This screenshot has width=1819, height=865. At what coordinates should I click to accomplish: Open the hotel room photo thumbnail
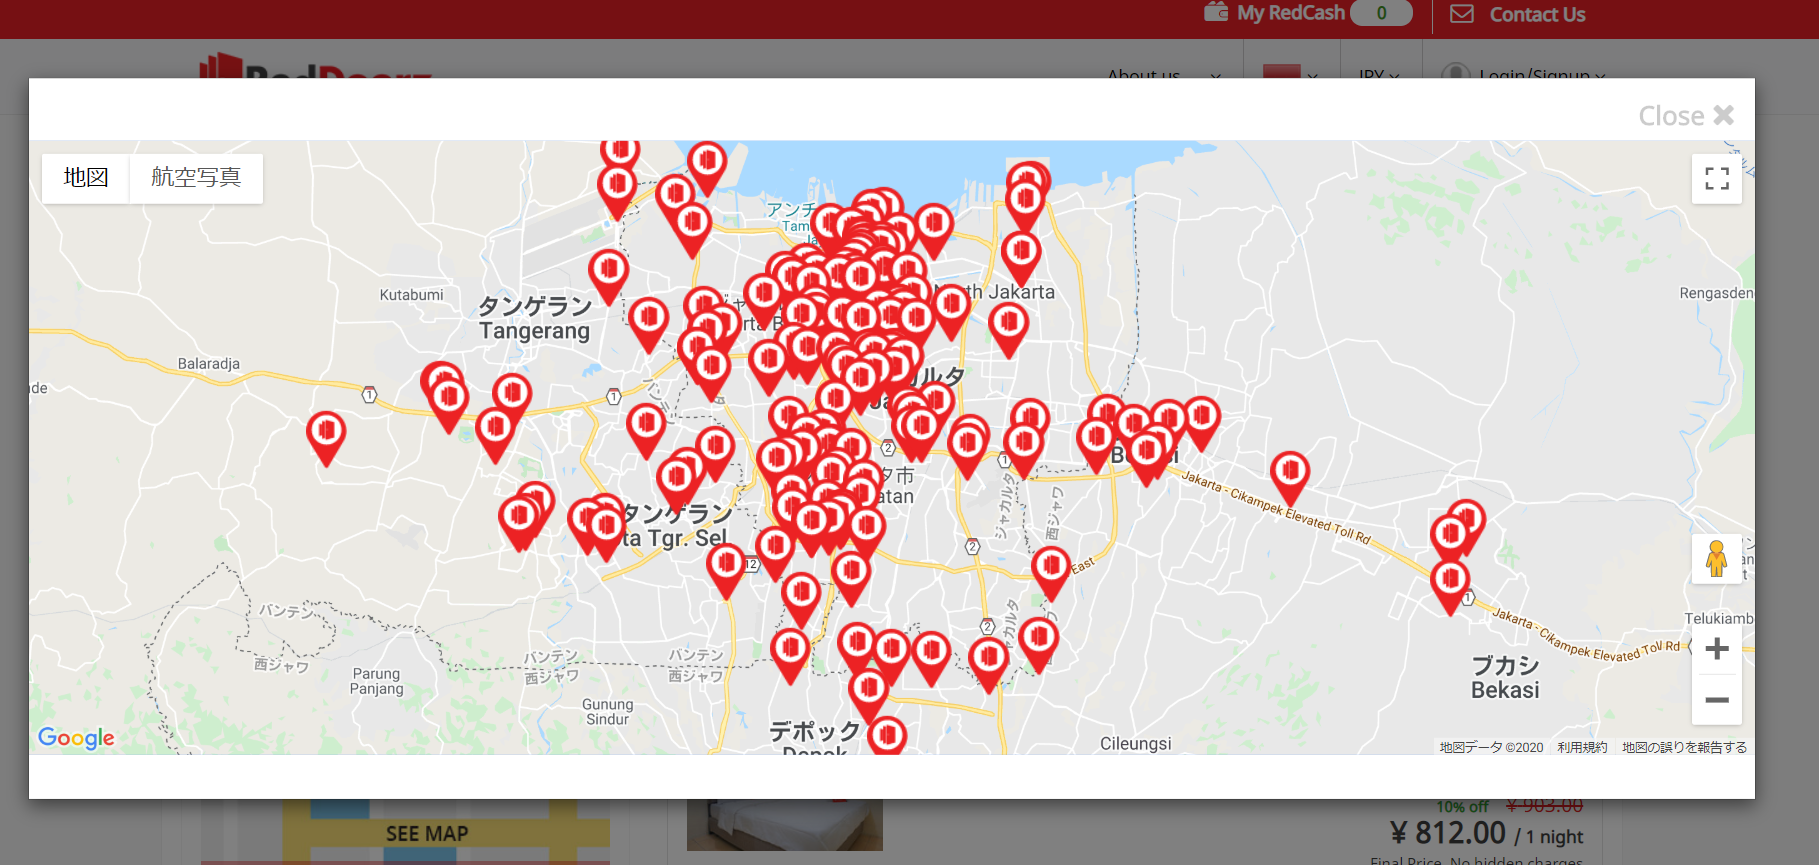tap(785, 825)
